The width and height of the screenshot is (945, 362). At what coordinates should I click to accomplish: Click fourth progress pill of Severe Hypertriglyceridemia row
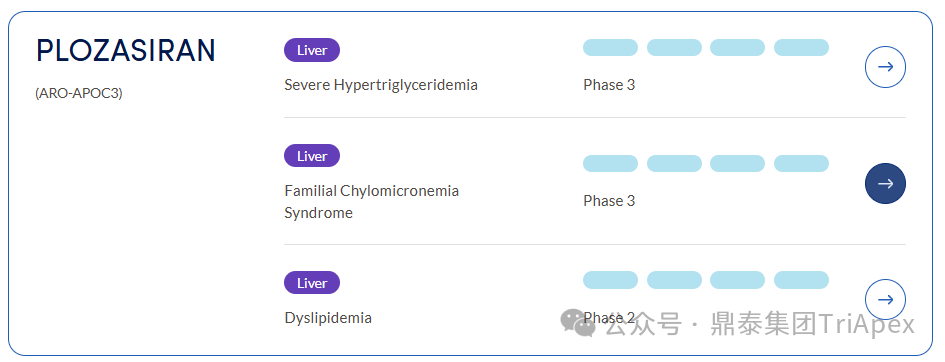[x=801, y=48]
